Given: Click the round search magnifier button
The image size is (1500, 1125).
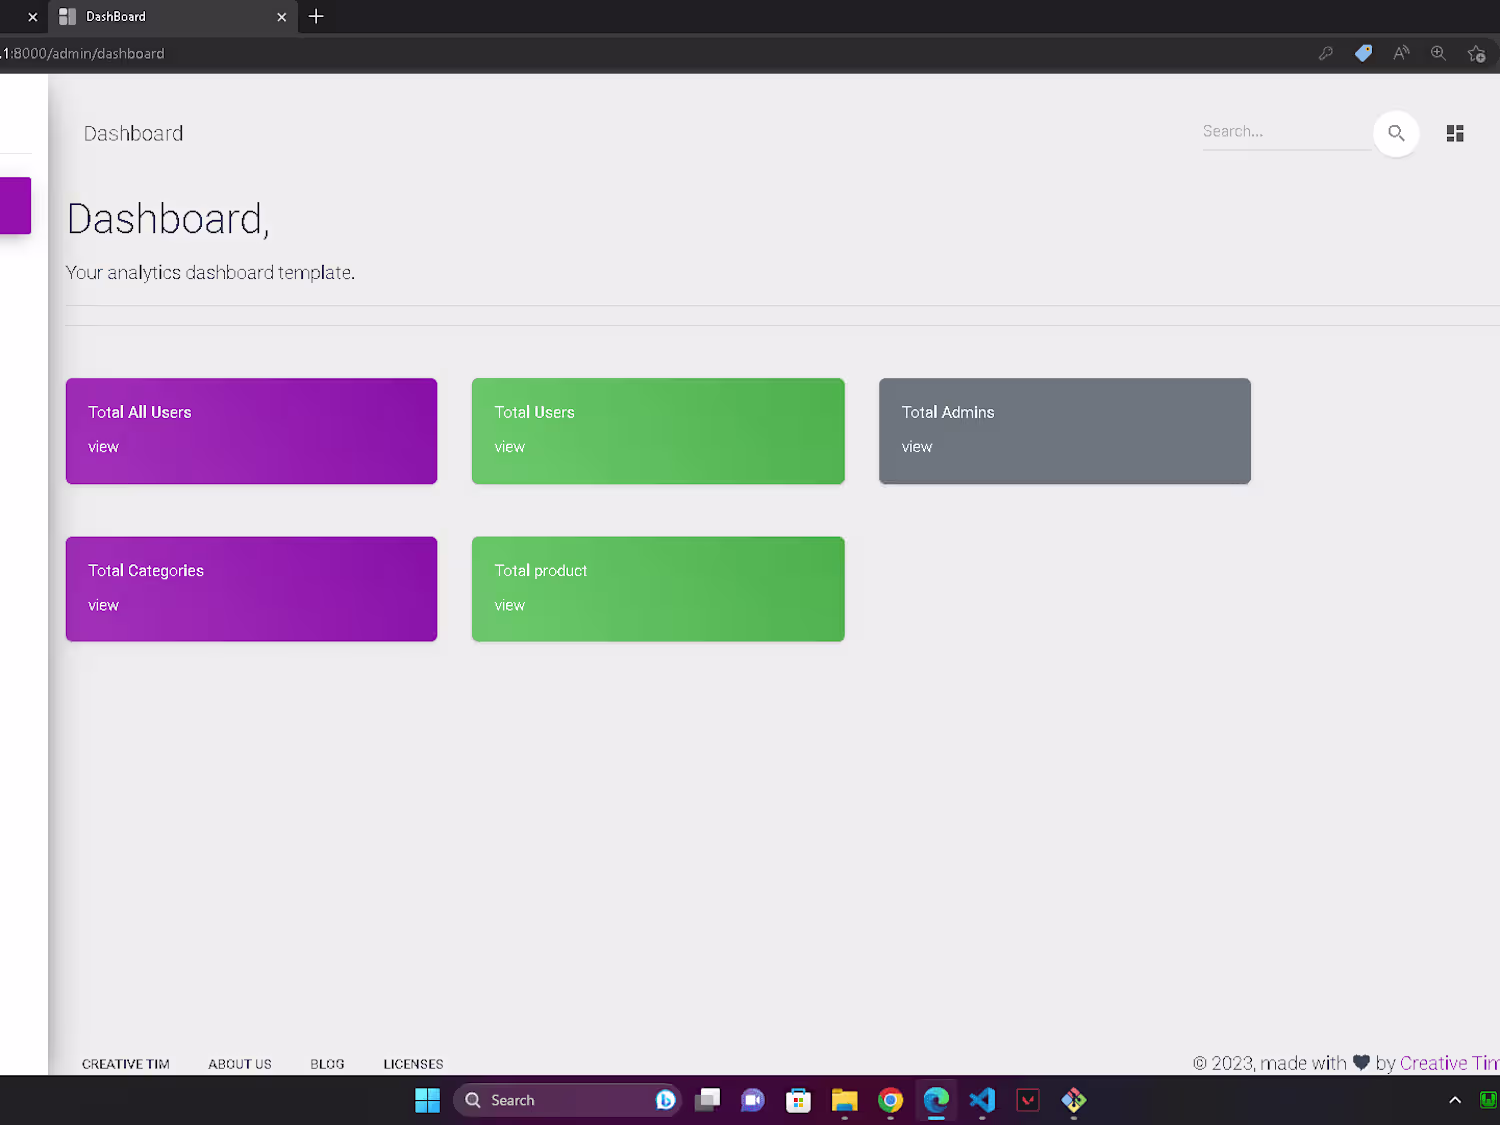Looking at the screenshot, I should point(1396,133).
